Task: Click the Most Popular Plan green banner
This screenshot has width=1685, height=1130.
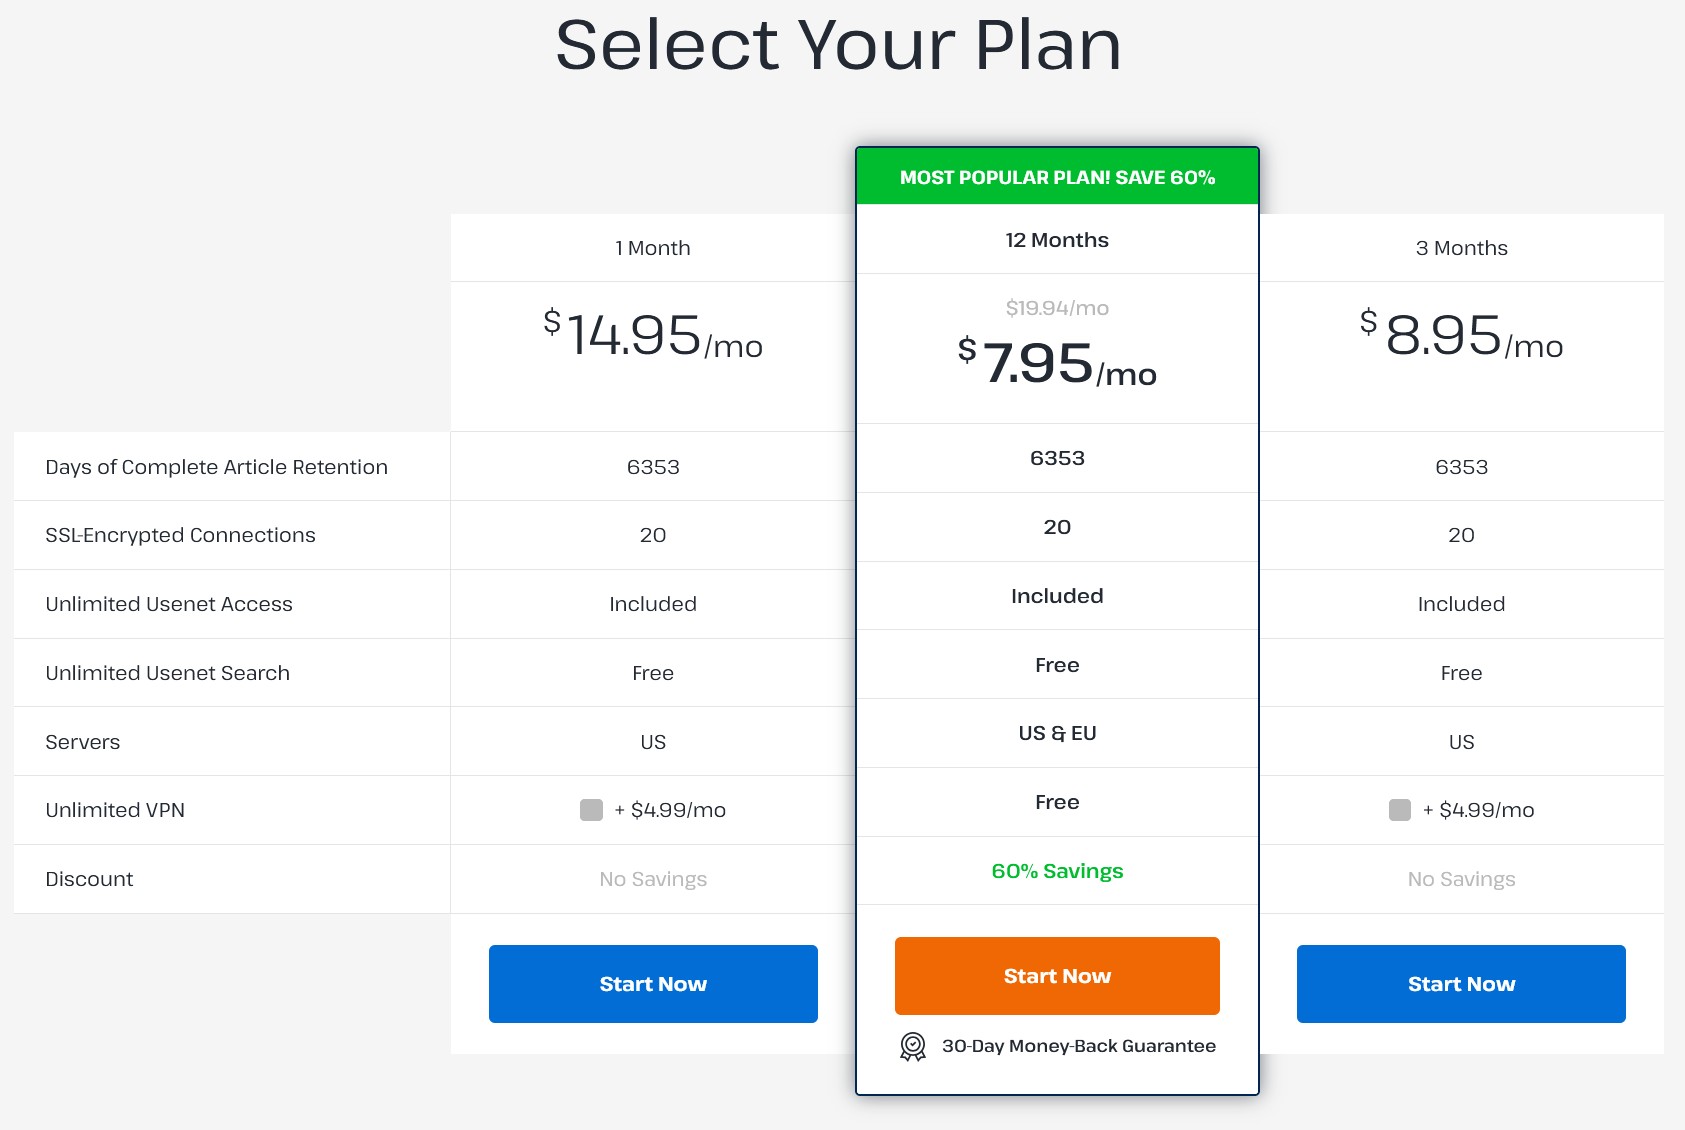Action: pos(1057,177)
